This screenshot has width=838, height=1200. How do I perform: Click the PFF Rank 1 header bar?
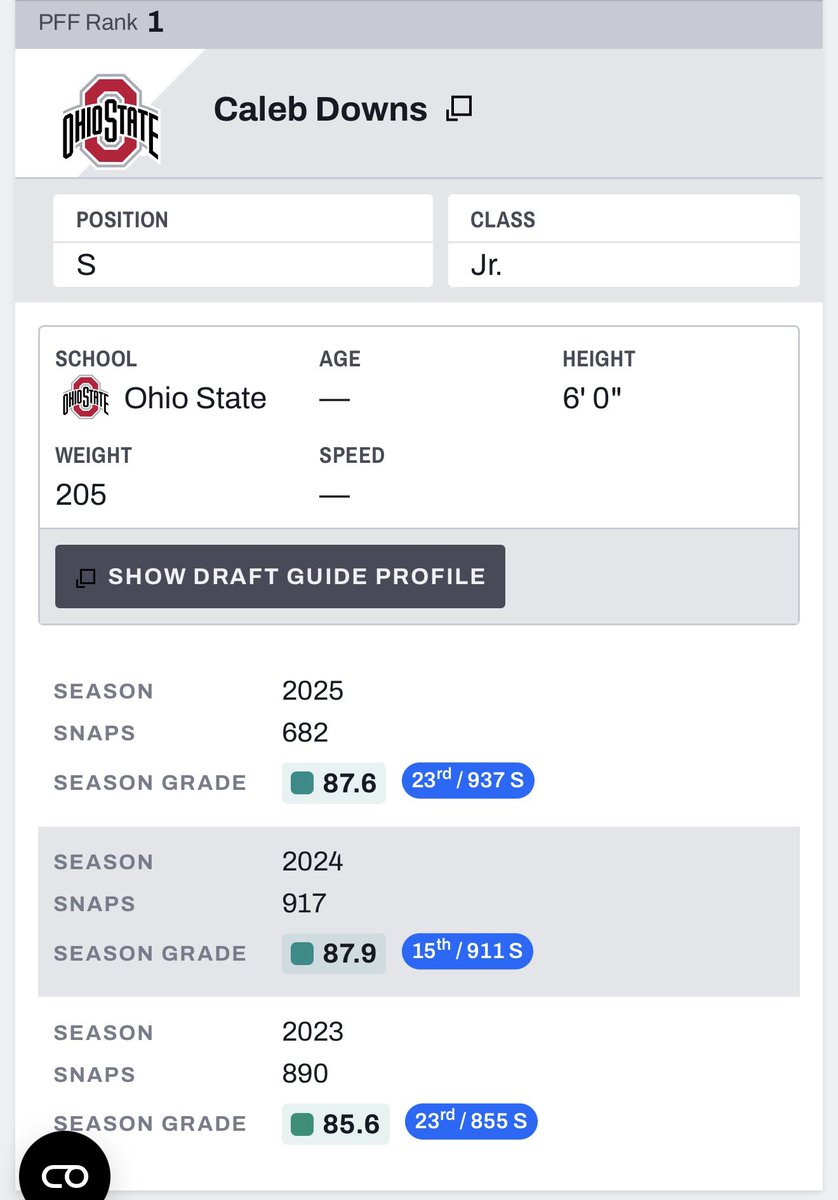tap(419, 23)
